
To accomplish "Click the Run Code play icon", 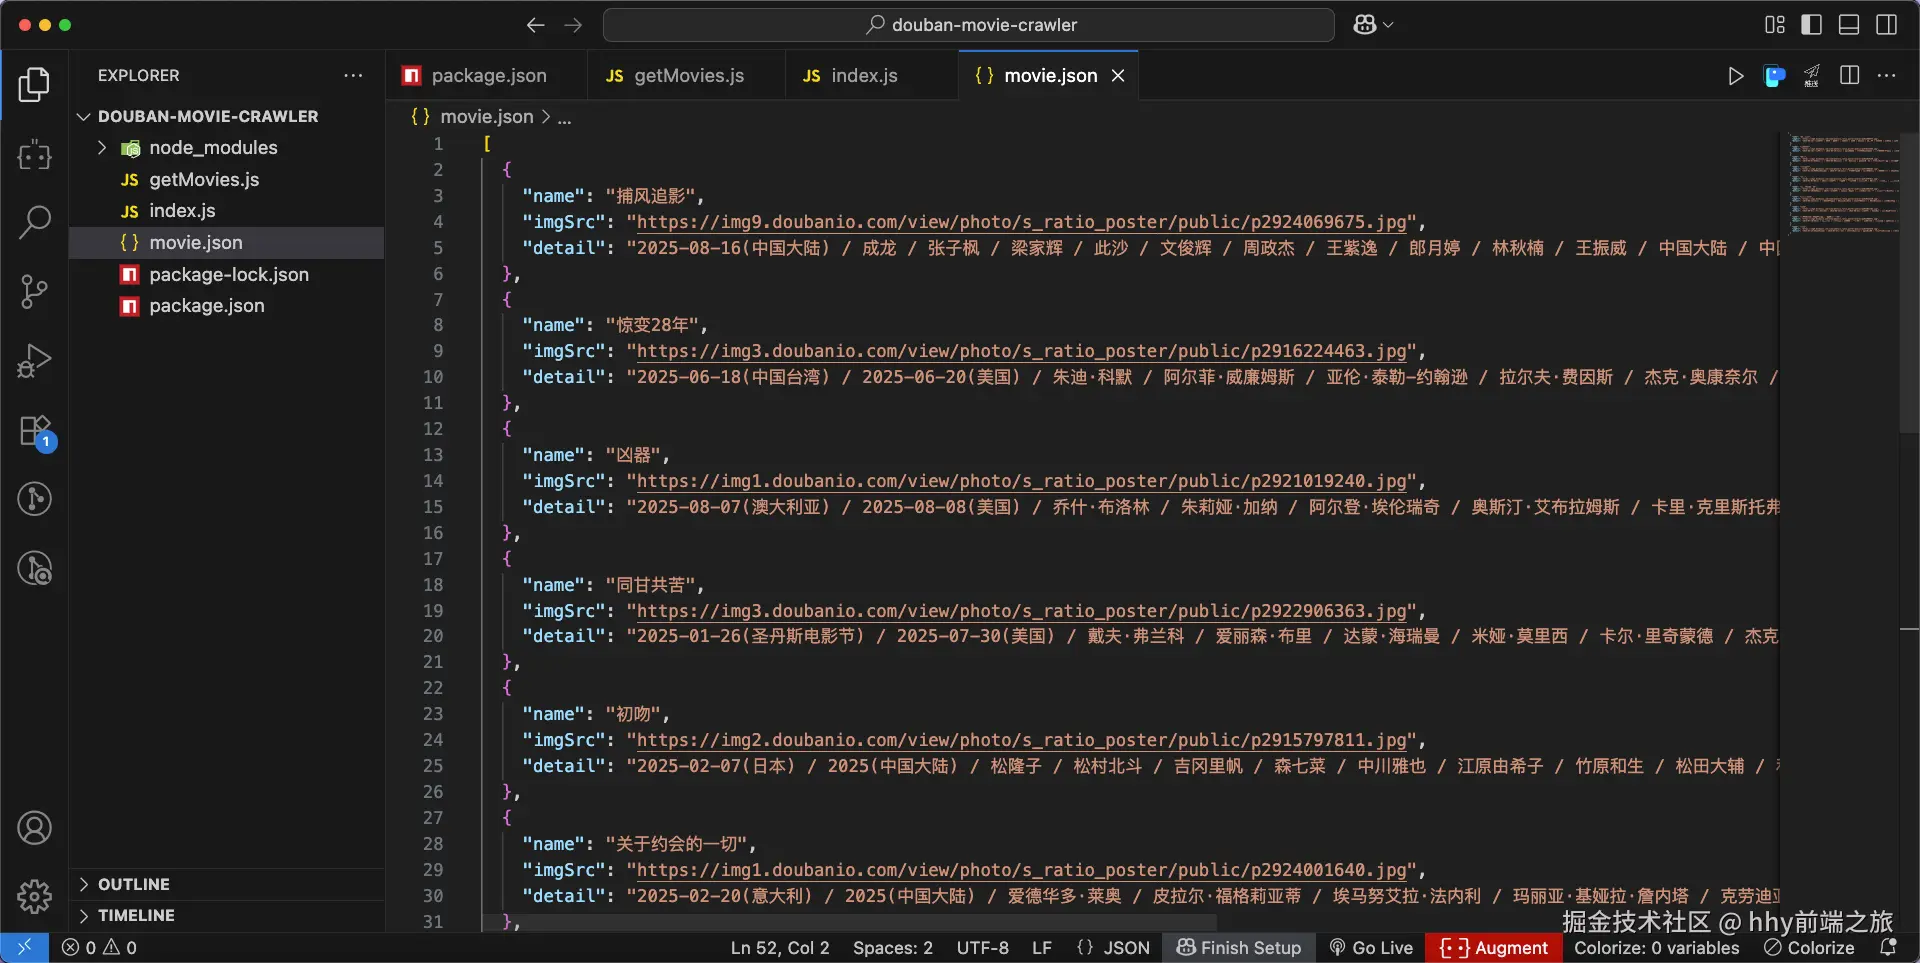I will click(x=1736, y=76).
